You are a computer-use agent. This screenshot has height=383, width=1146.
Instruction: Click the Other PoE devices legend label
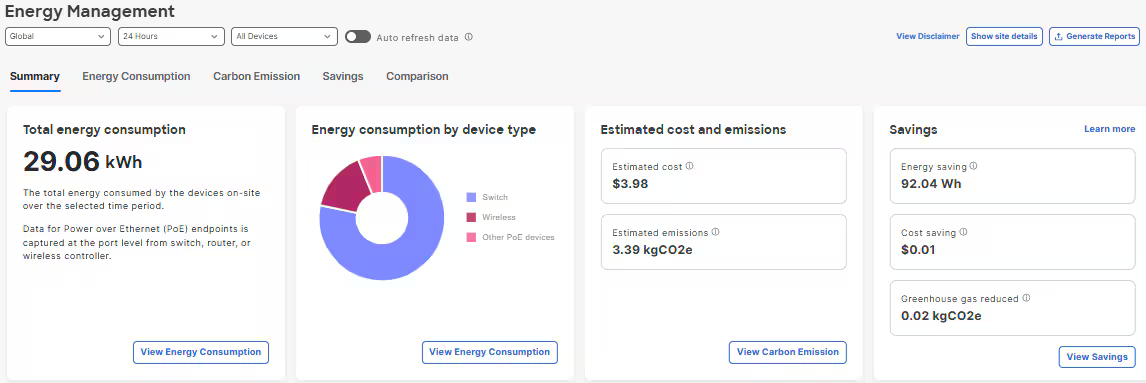coord(518,237)
